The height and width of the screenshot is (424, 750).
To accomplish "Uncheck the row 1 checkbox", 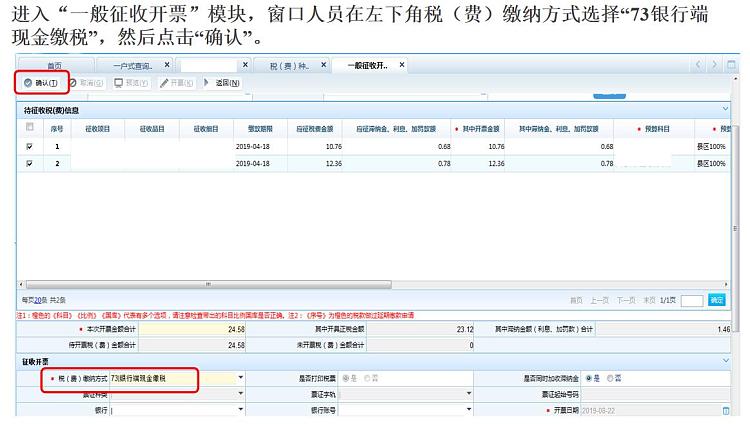I will tap(30, 146).
